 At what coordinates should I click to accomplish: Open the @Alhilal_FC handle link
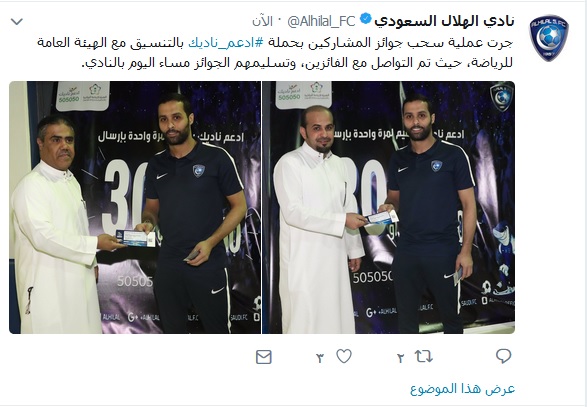click(x=321, y=21)
